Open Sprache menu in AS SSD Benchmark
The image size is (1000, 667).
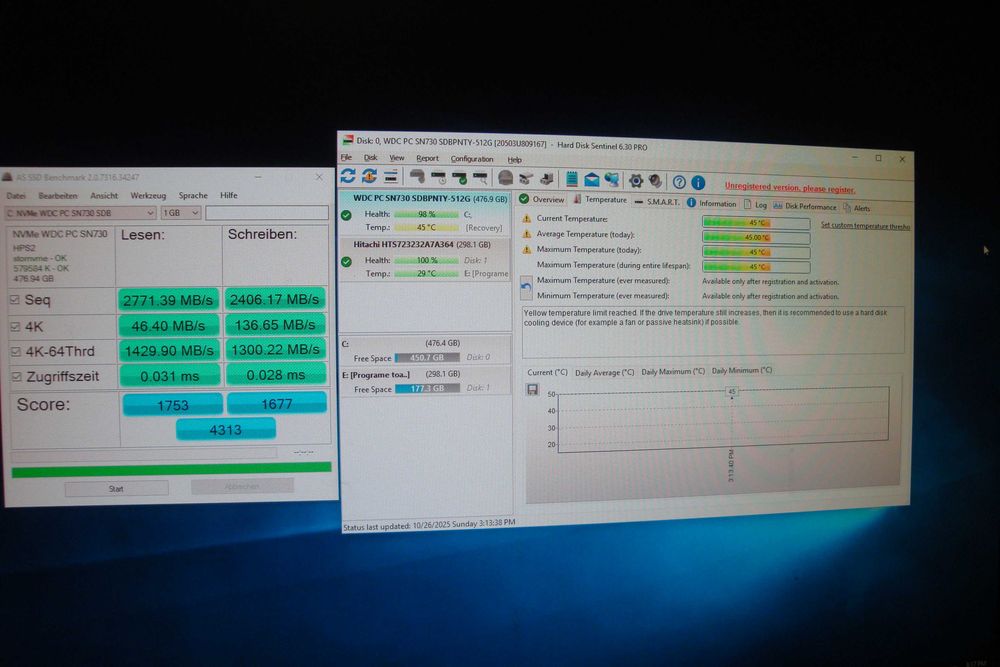193,195
